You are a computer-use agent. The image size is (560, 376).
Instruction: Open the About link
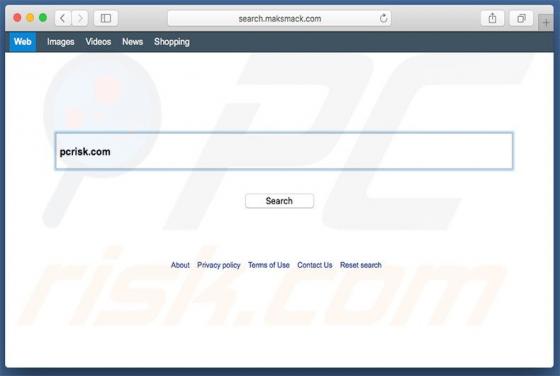point(180,265)
